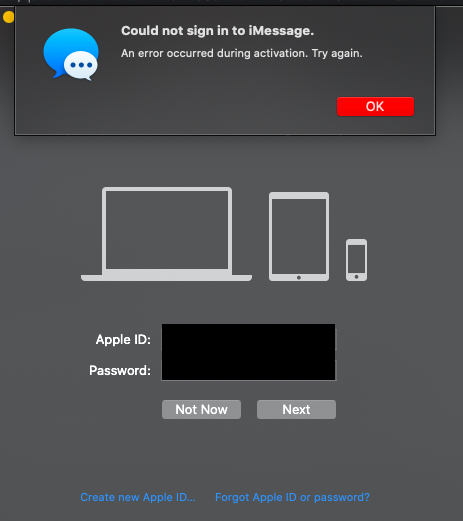Click the Next button to sign in
Image resolution: width=463 pixels, height=521 pixels.
tap(296, 409)
